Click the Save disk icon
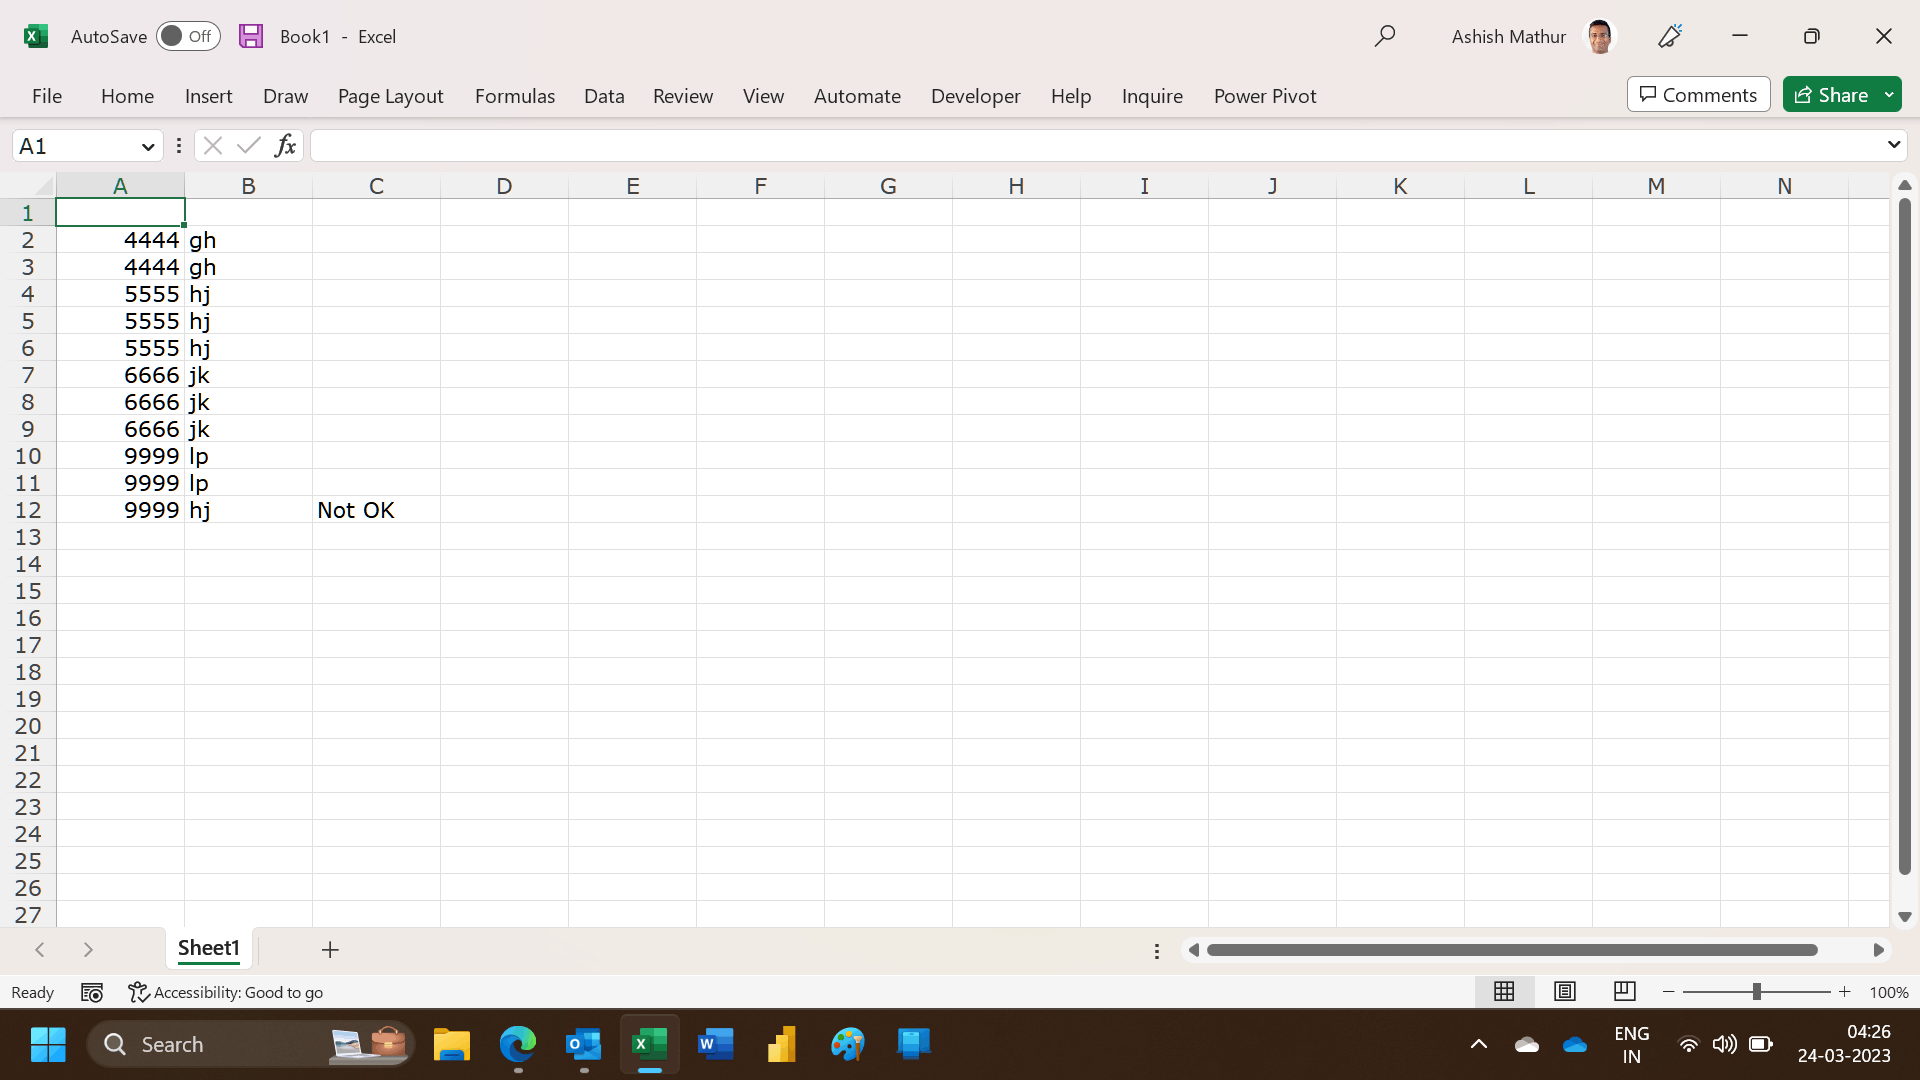Image resolution: width=1920 pixels, height=1080 pixels. pyautogui.click(x=251, y=36)
